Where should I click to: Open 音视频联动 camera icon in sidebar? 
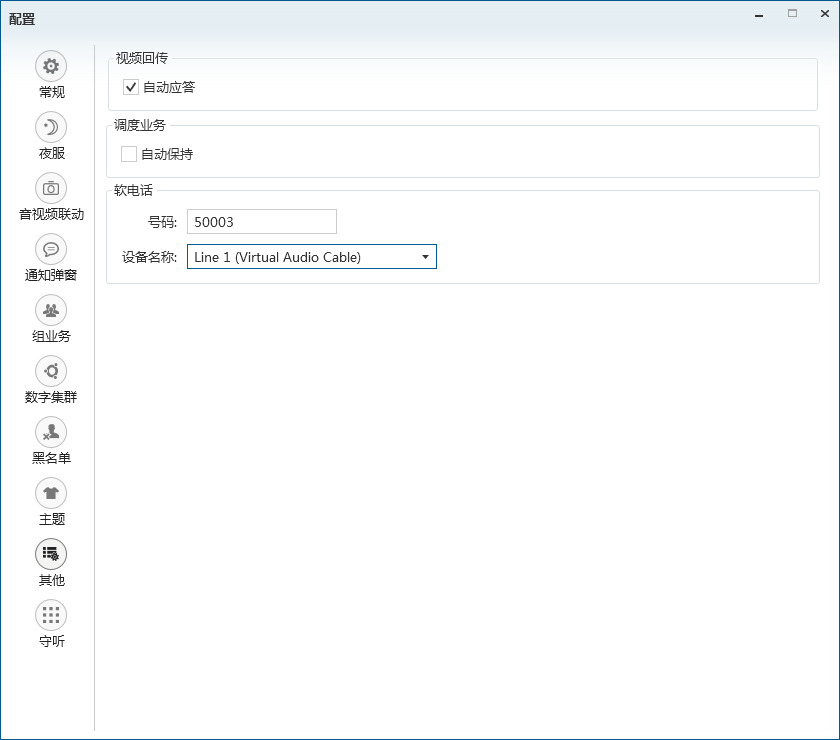pos(51,188)
